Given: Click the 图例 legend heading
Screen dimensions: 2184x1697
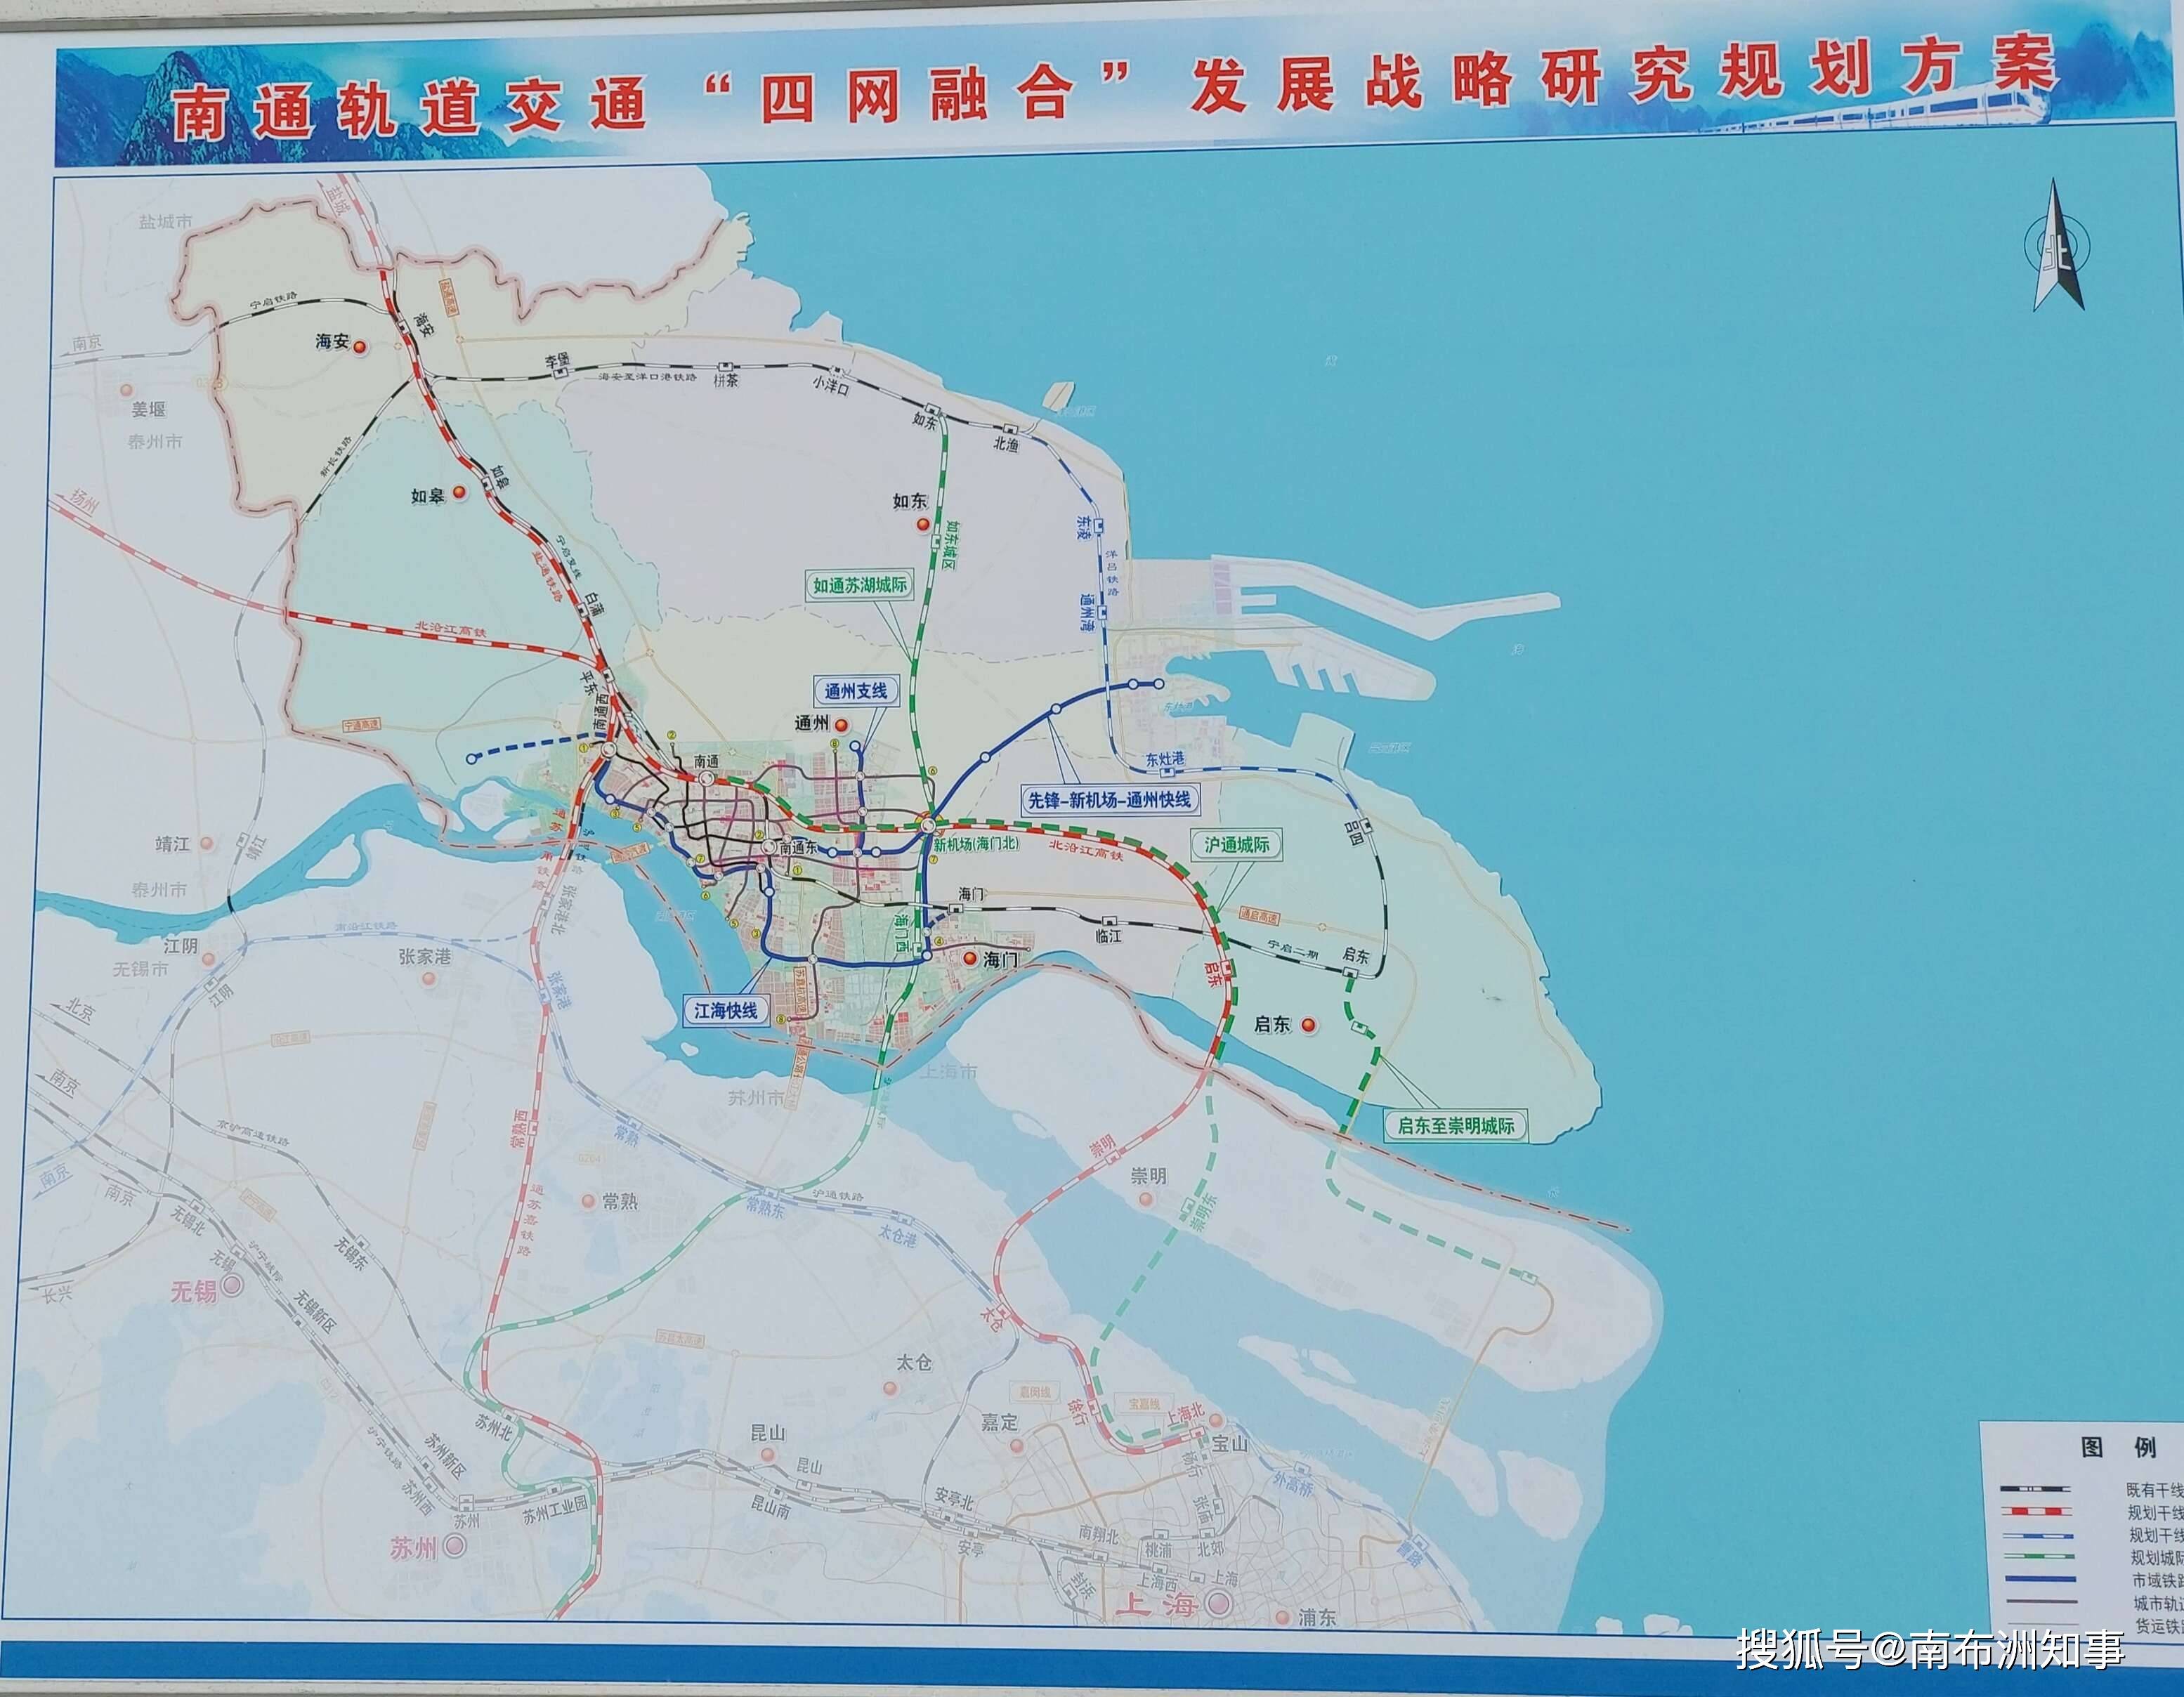Looking at the screenshot, I should 2118,1447.
